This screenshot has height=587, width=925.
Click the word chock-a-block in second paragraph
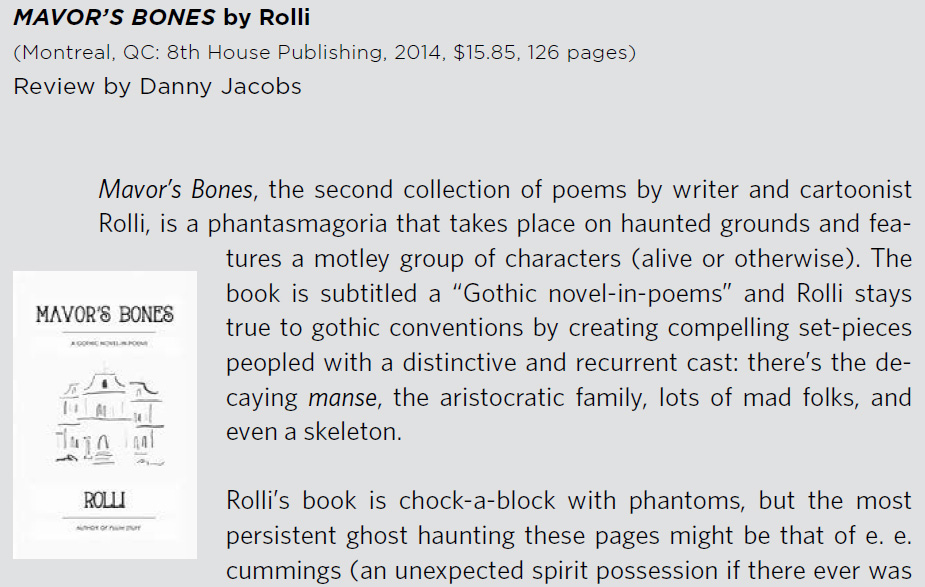point(477,501)
